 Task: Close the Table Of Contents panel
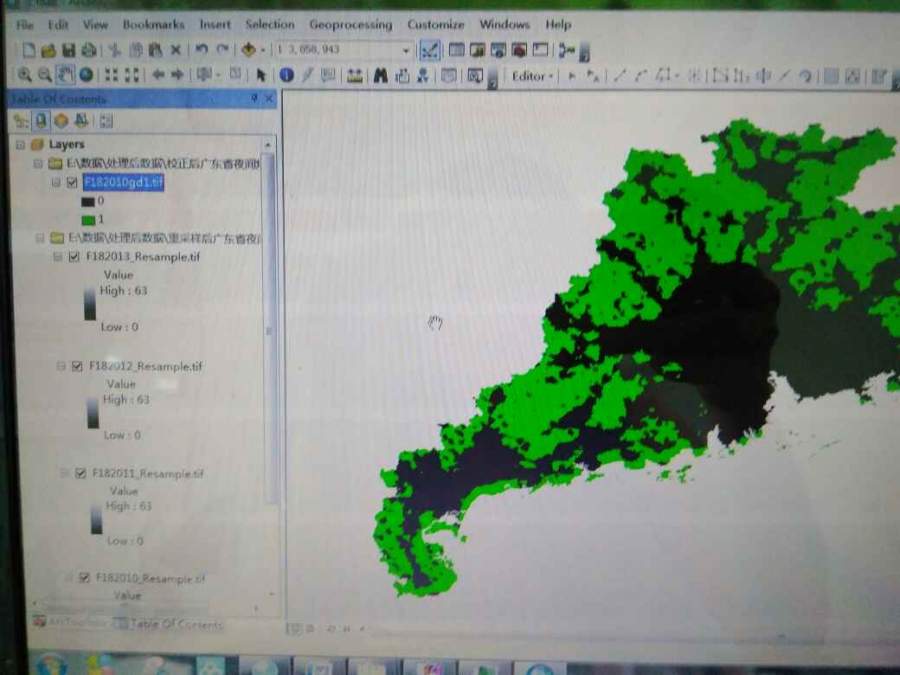(x=269, y=99)
